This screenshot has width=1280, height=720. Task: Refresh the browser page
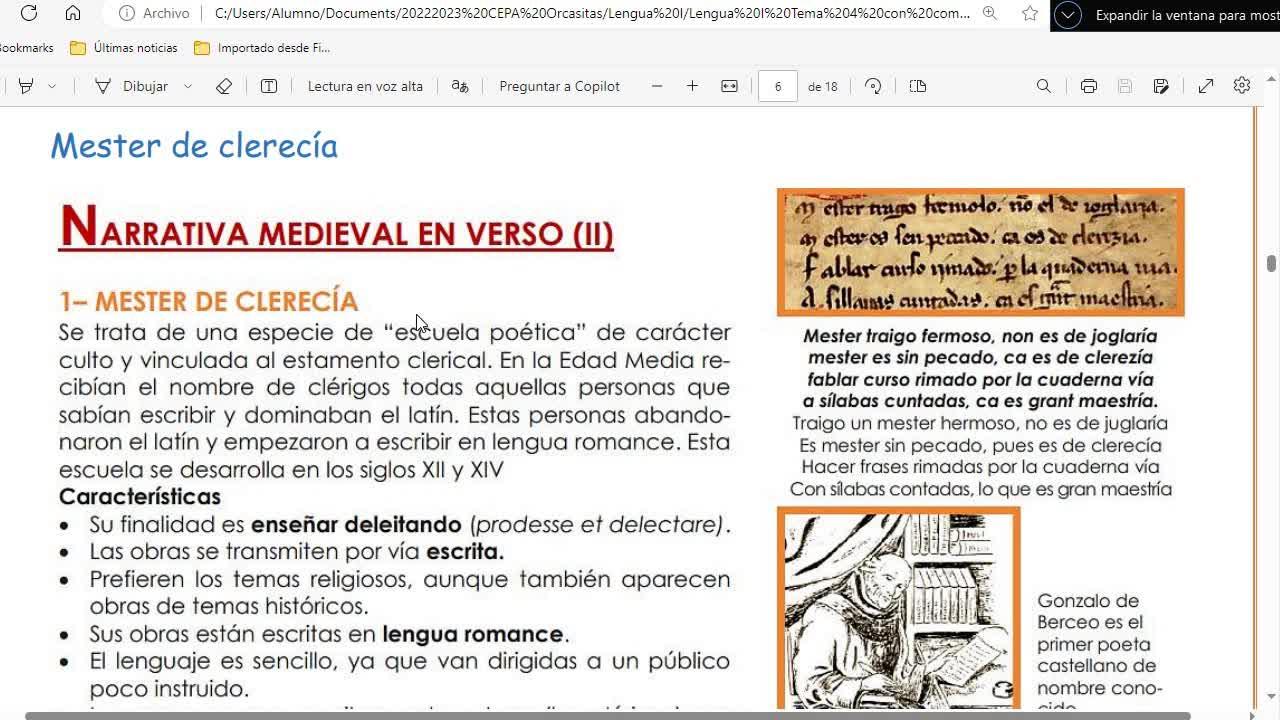(x=29, y=13)
